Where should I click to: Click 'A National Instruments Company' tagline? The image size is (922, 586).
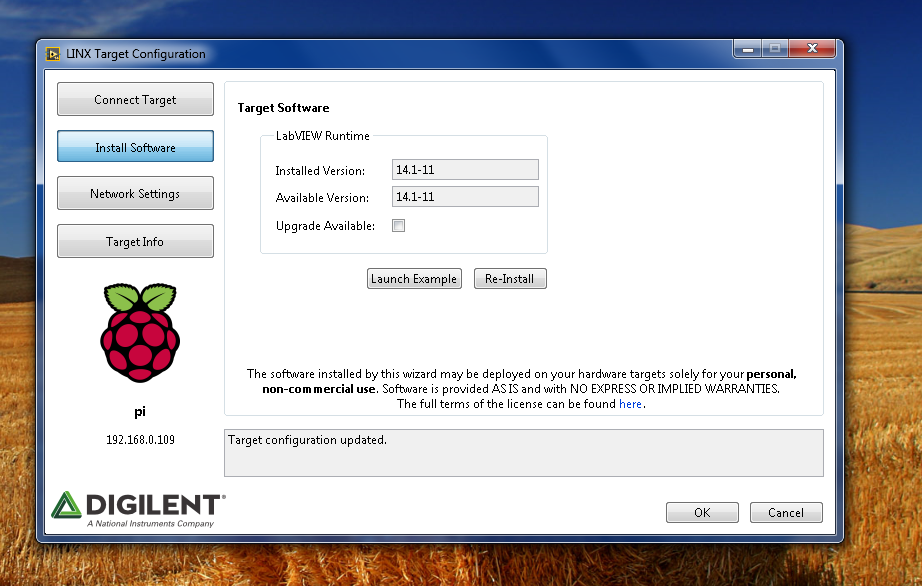[x=151, y=524]
